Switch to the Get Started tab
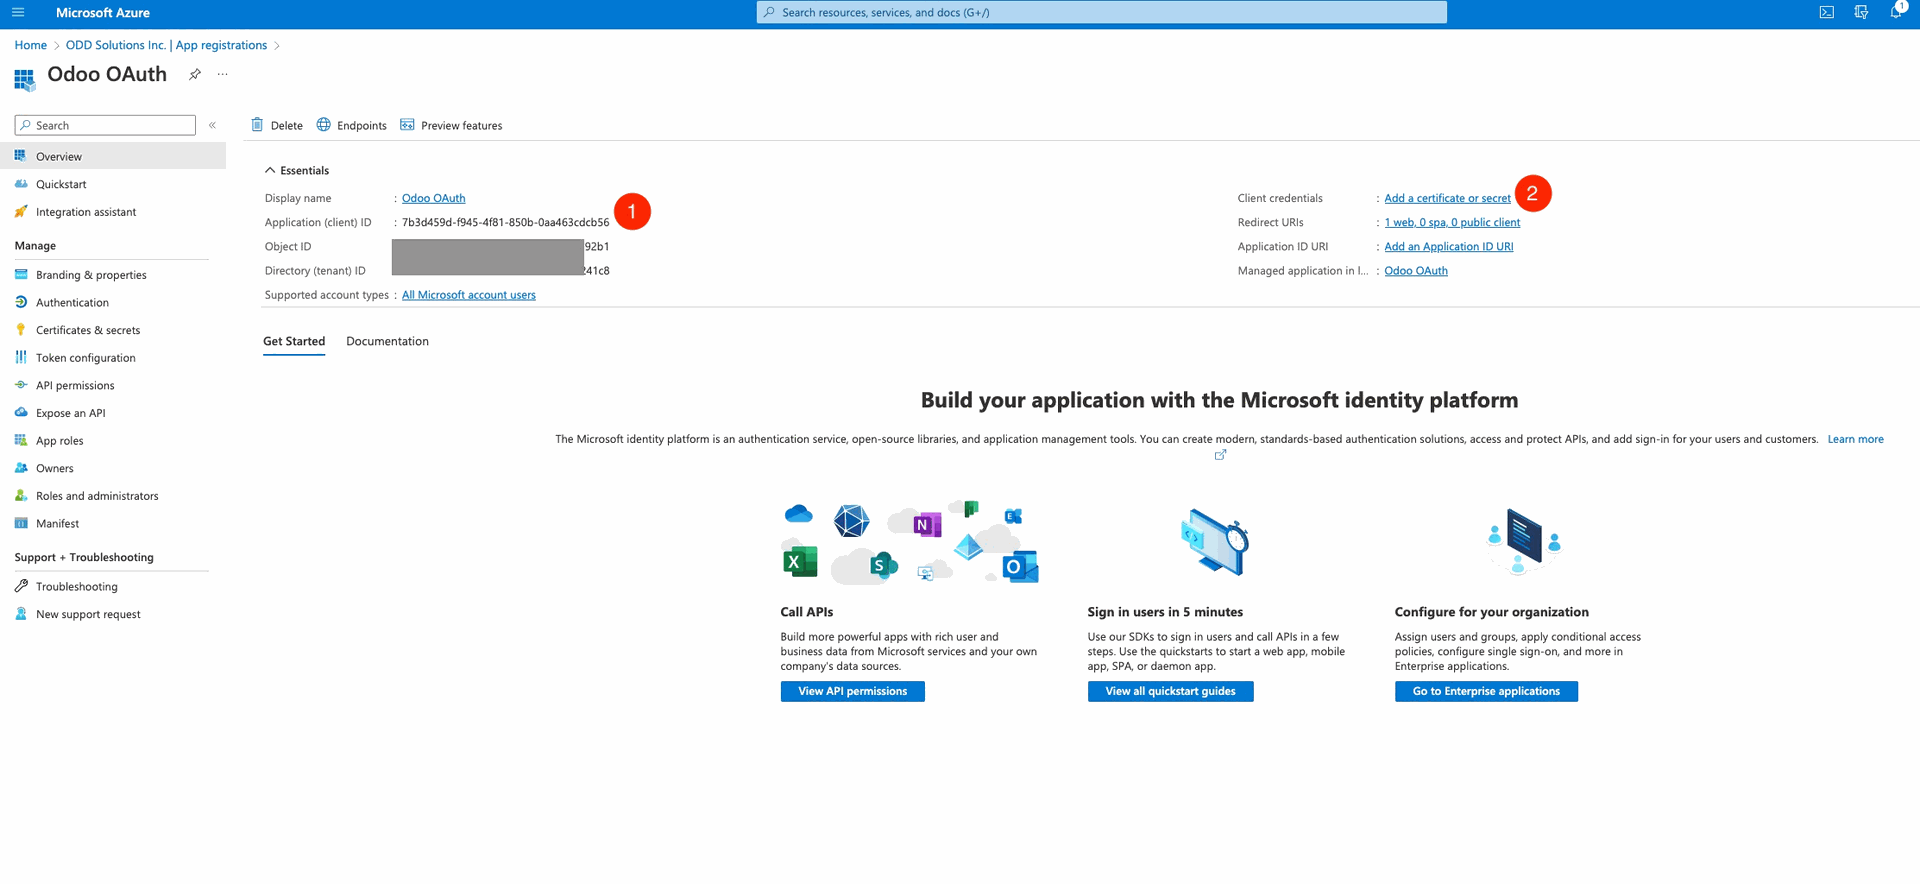 point(294,341)
